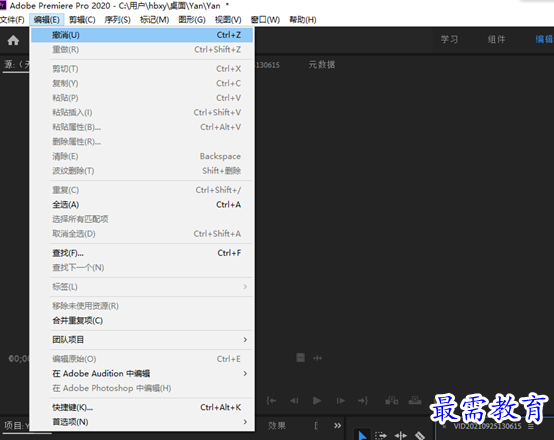Screen dimensions: 554x440
Task: Open the 帮助(H) menu
Action: click(303, 20)
